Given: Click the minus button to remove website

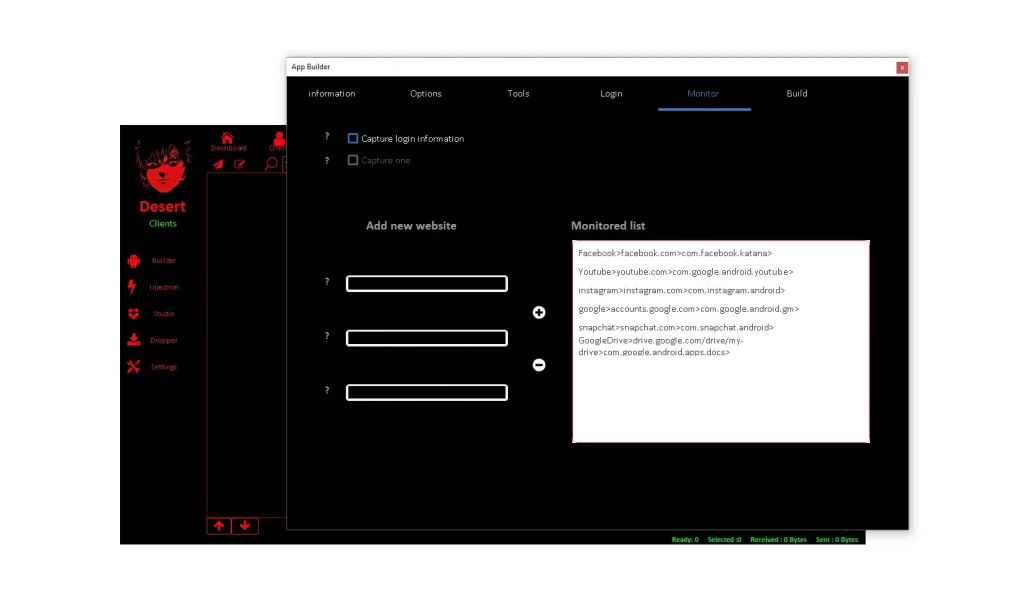Looking at the screenshot, I should coord(538,365).
